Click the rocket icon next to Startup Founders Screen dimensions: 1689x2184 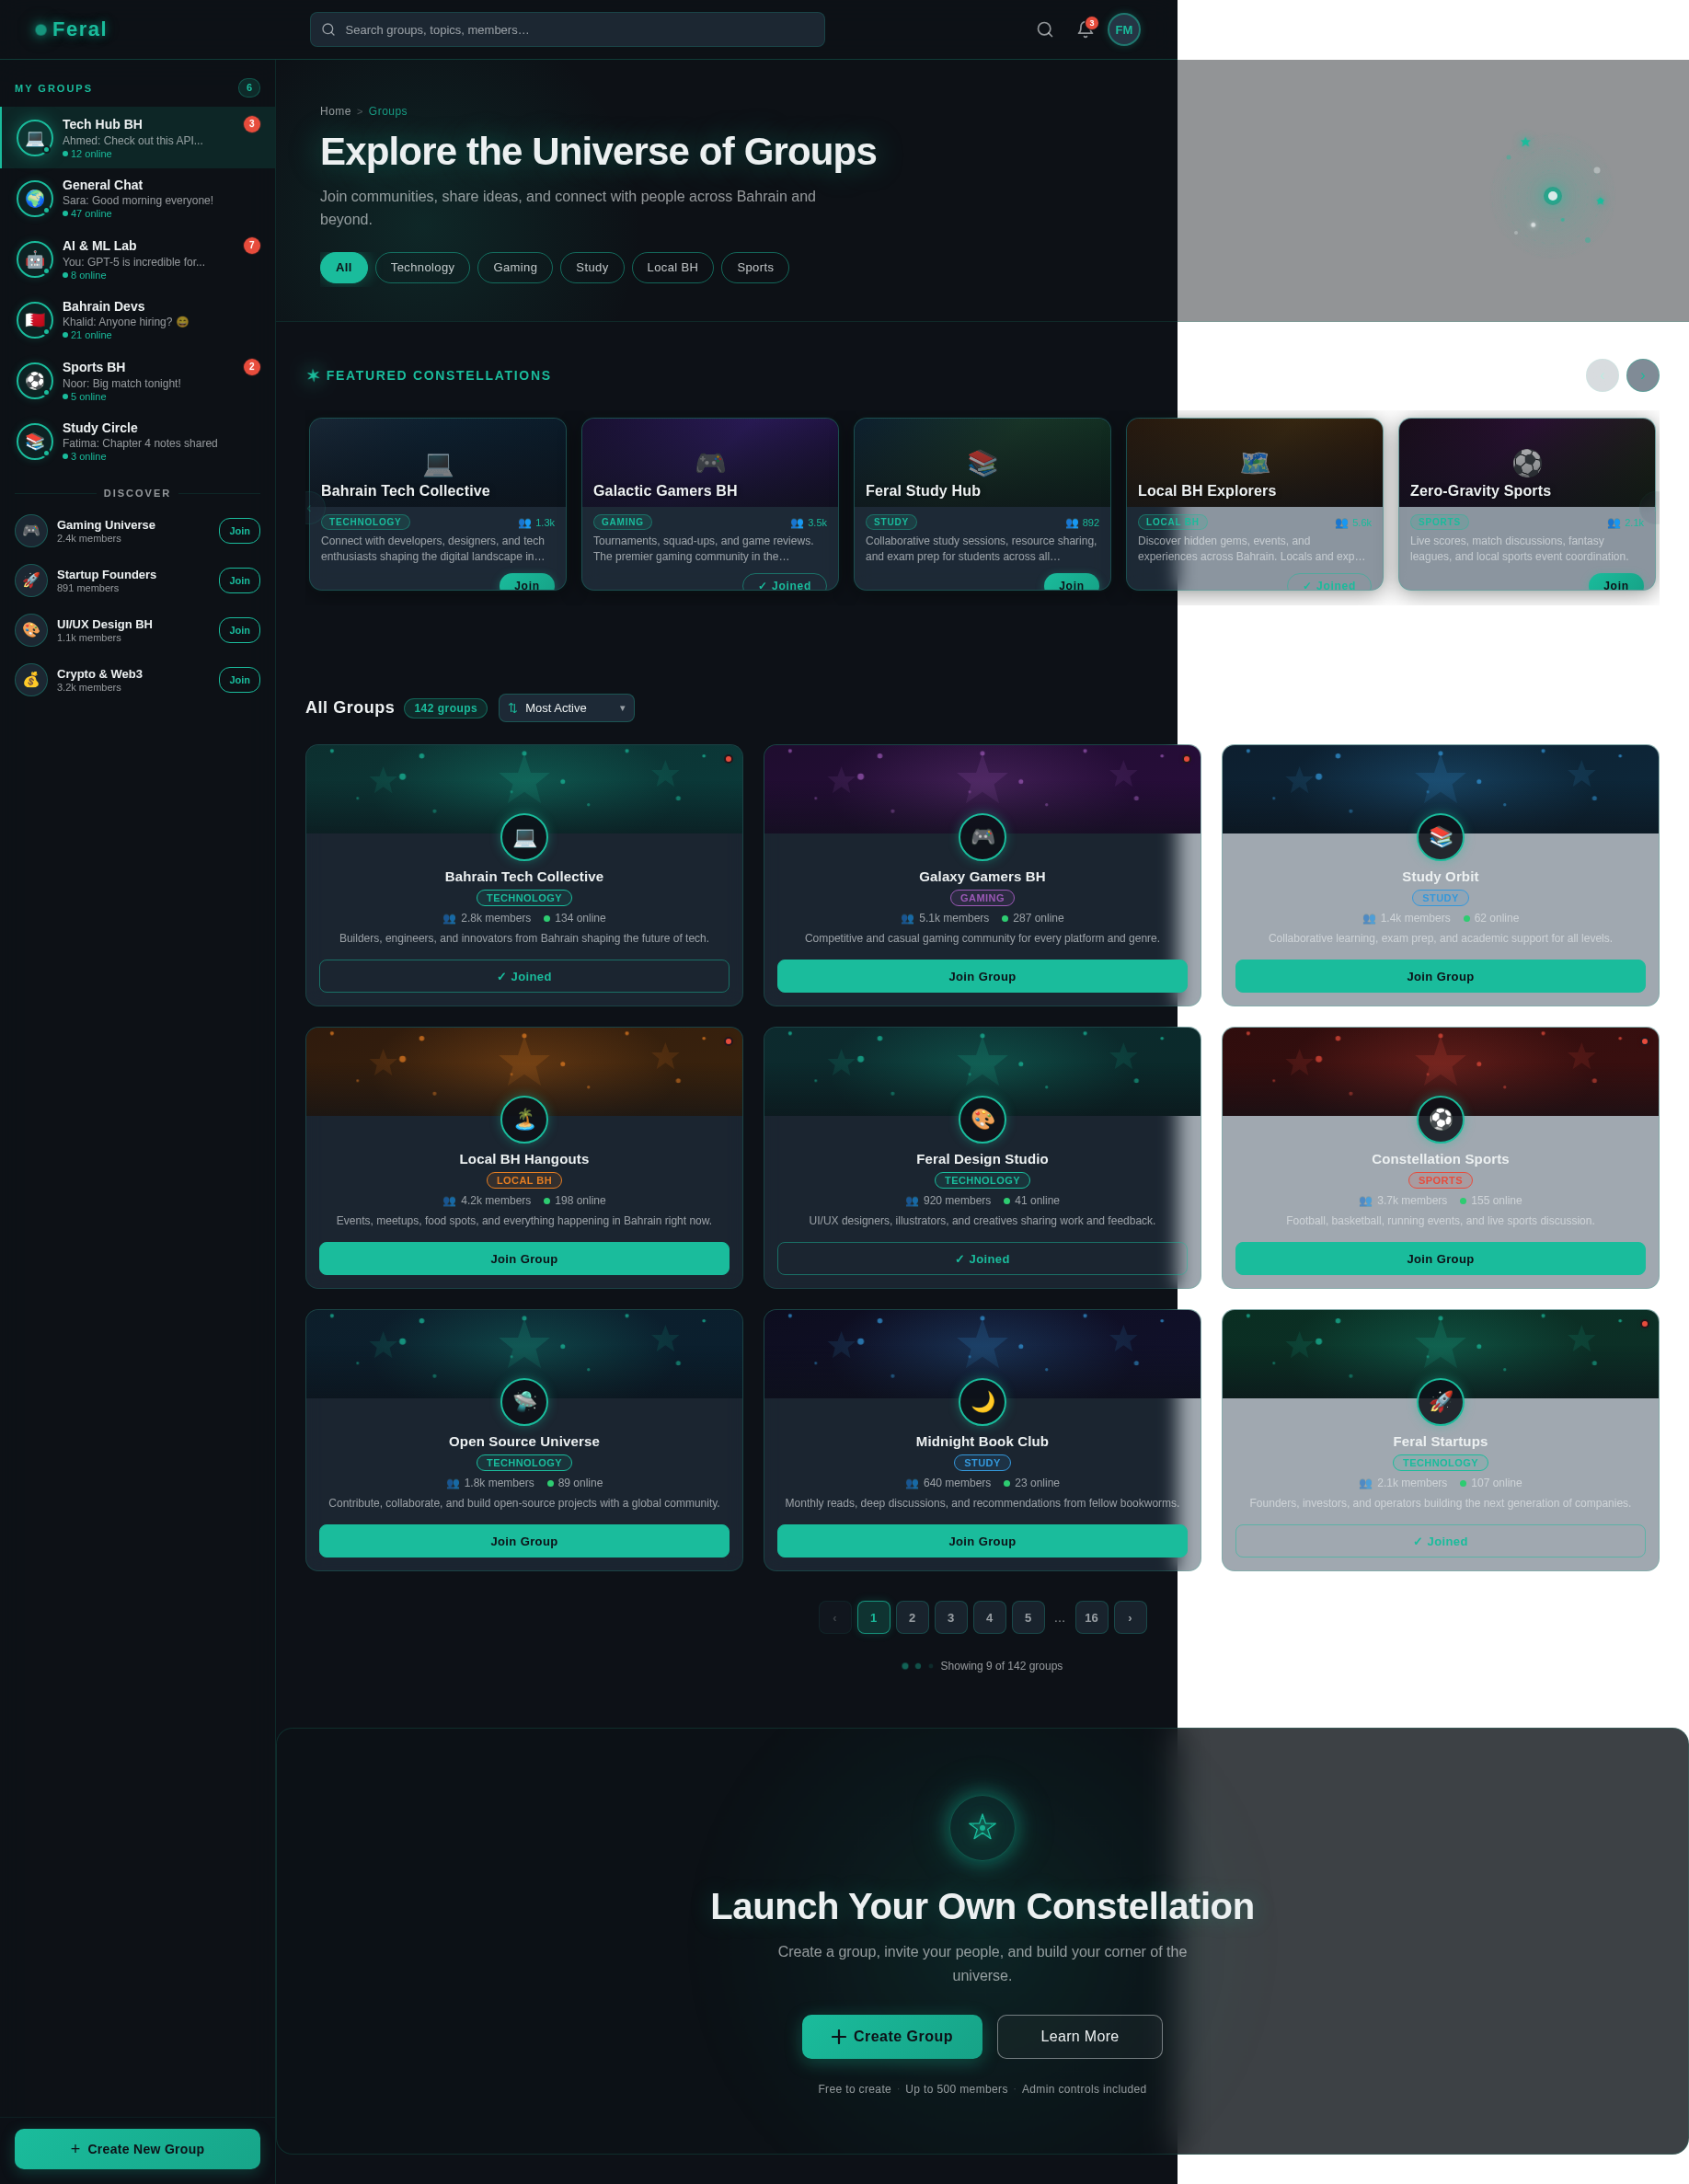pyautogui.click(x=31, y=580)
